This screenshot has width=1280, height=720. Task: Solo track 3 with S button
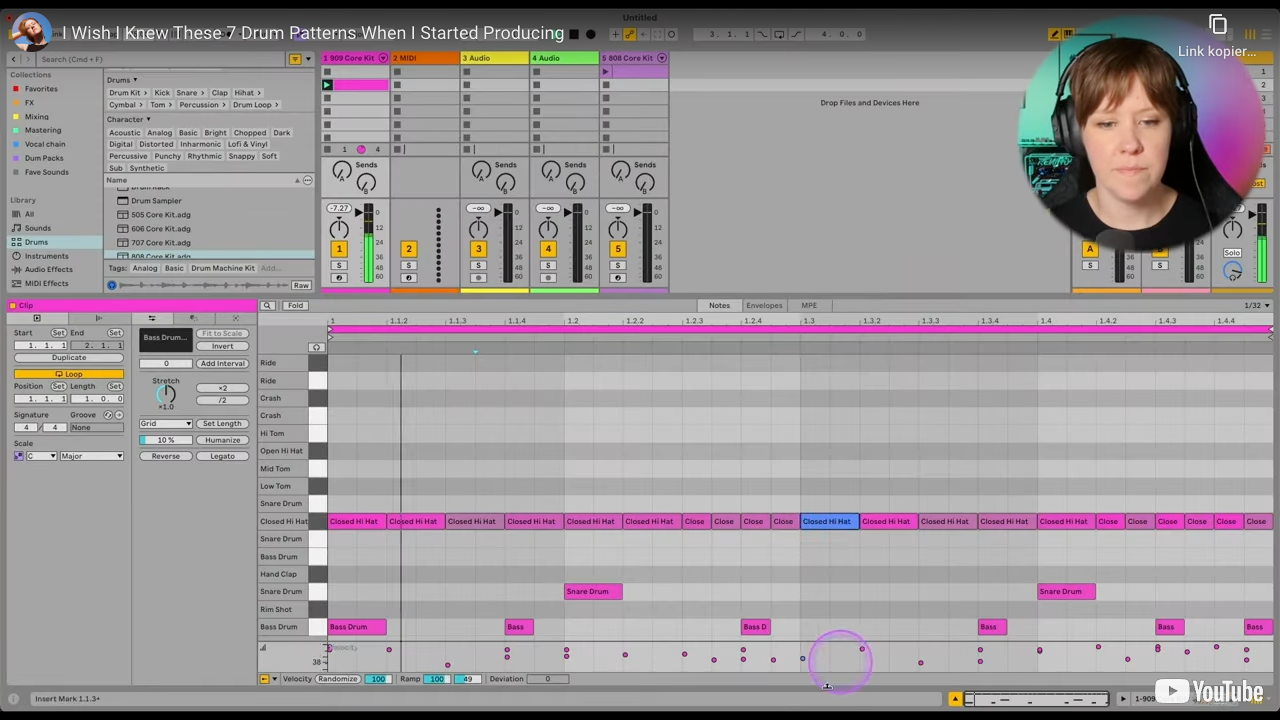click(478, 266)
